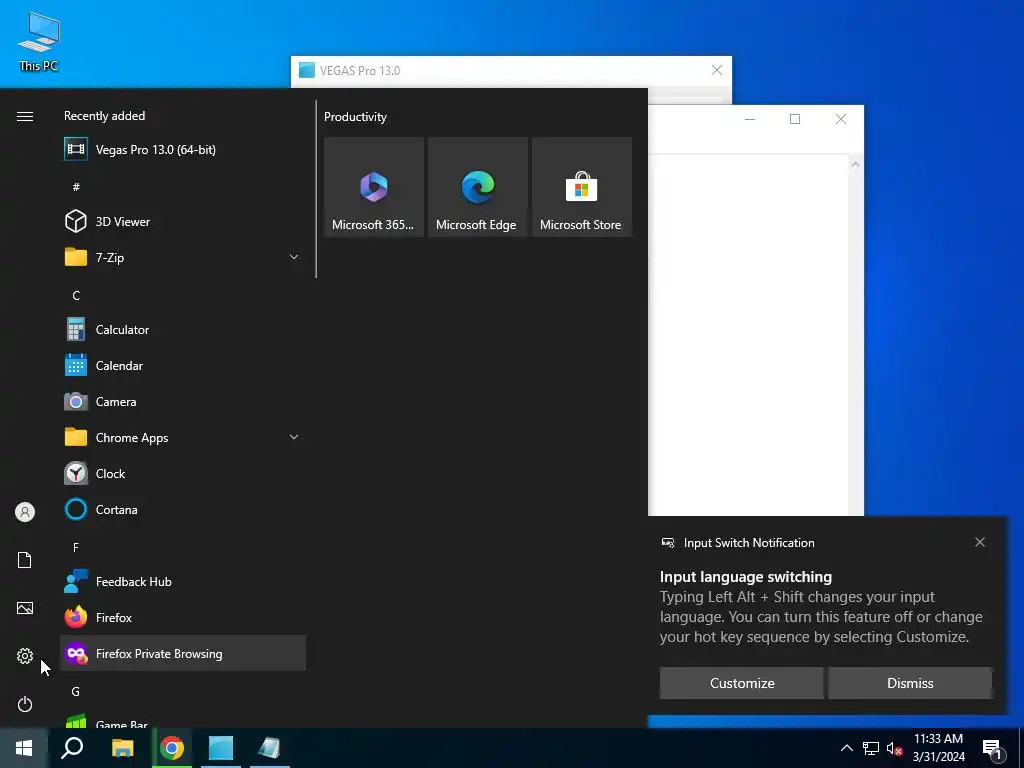
Task: Expand the Start menu hamburger
Action: point(25,116)
